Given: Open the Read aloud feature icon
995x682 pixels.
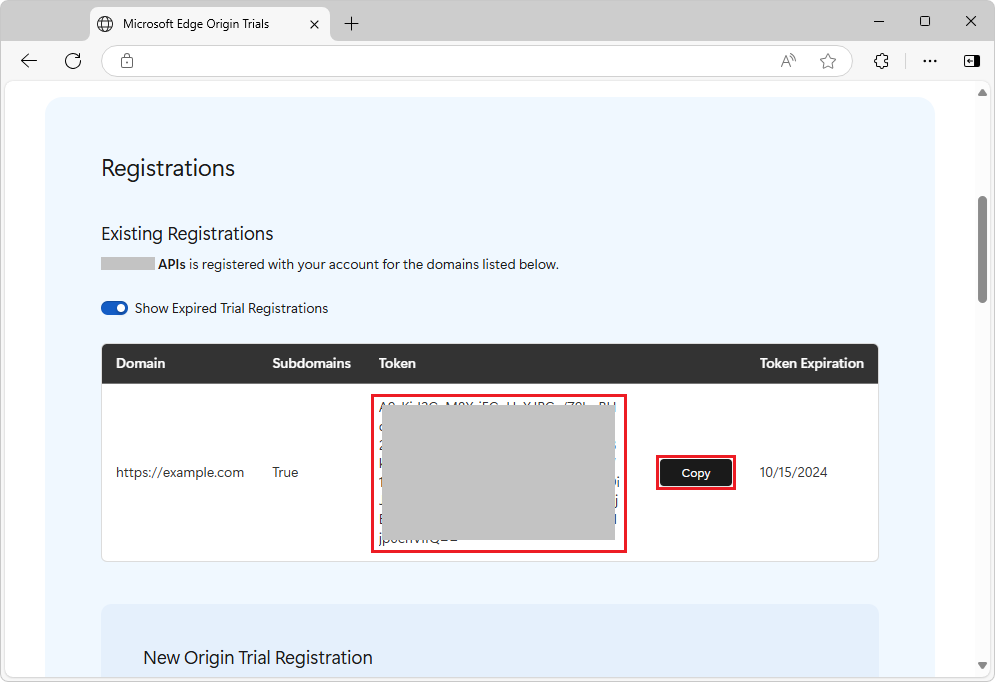Looking at the screenshot, I should [787, 61].
